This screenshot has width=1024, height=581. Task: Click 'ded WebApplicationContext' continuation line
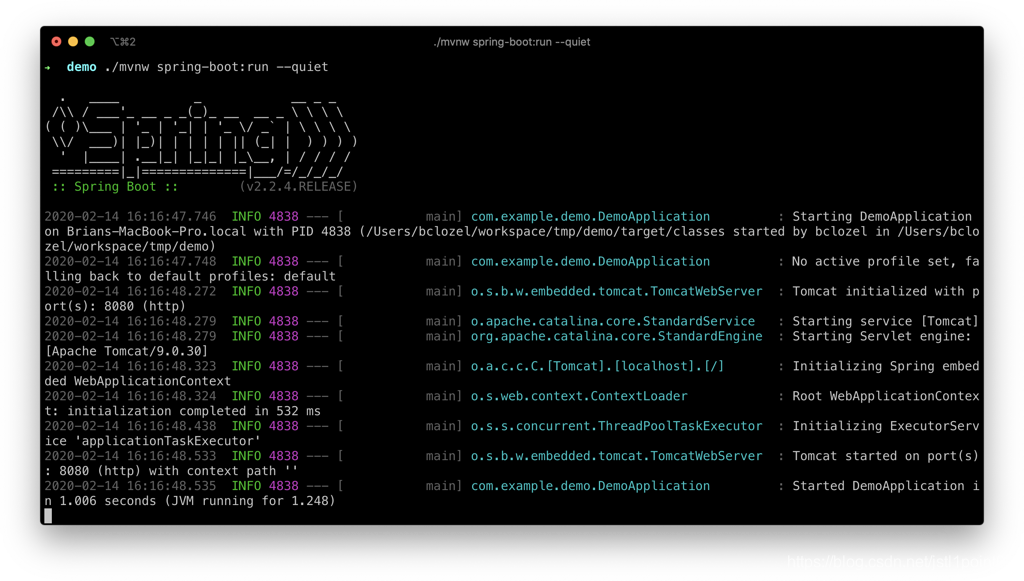pos(138,381)
